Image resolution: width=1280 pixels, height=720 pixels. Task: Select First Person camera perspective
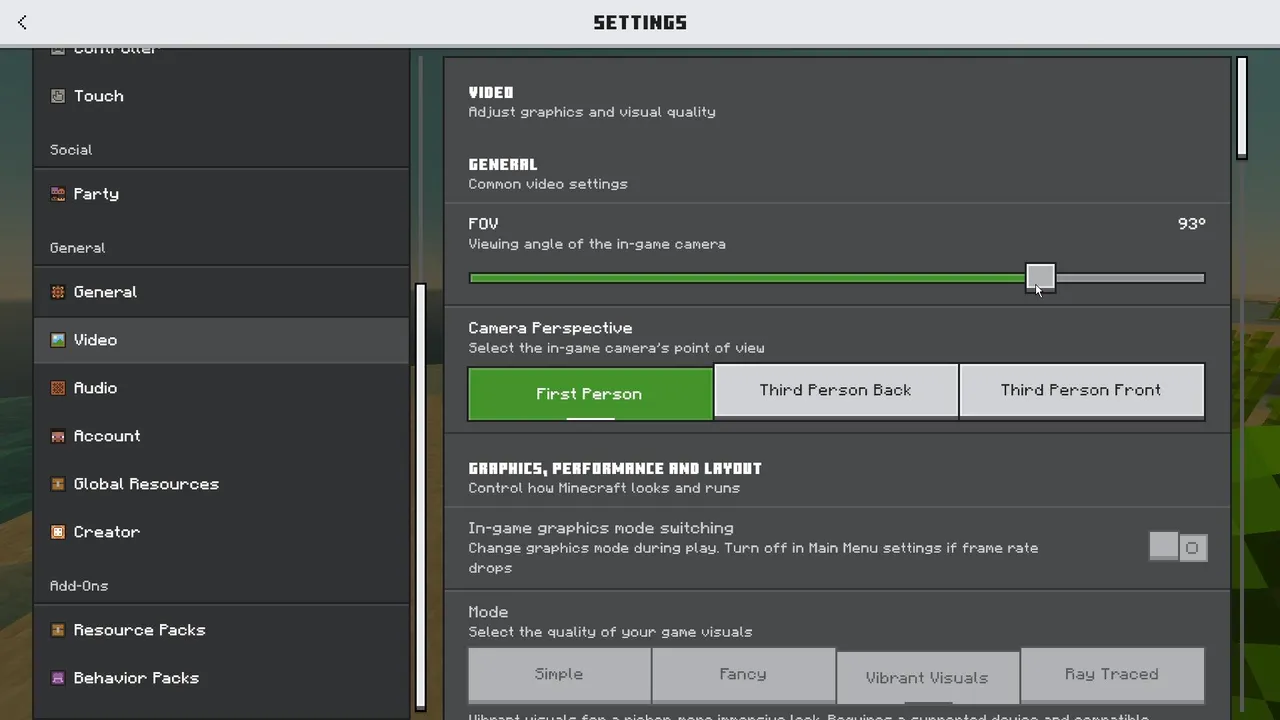(x=590, y=393)
